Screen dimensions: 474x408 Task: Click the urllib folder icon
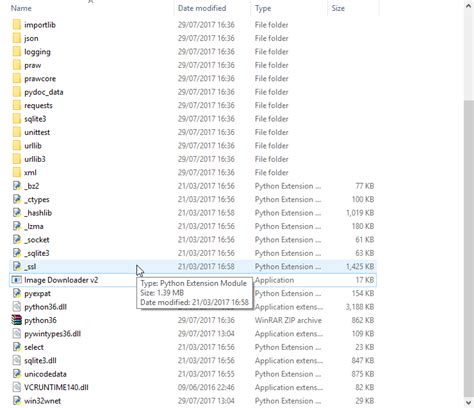(17, 146)
